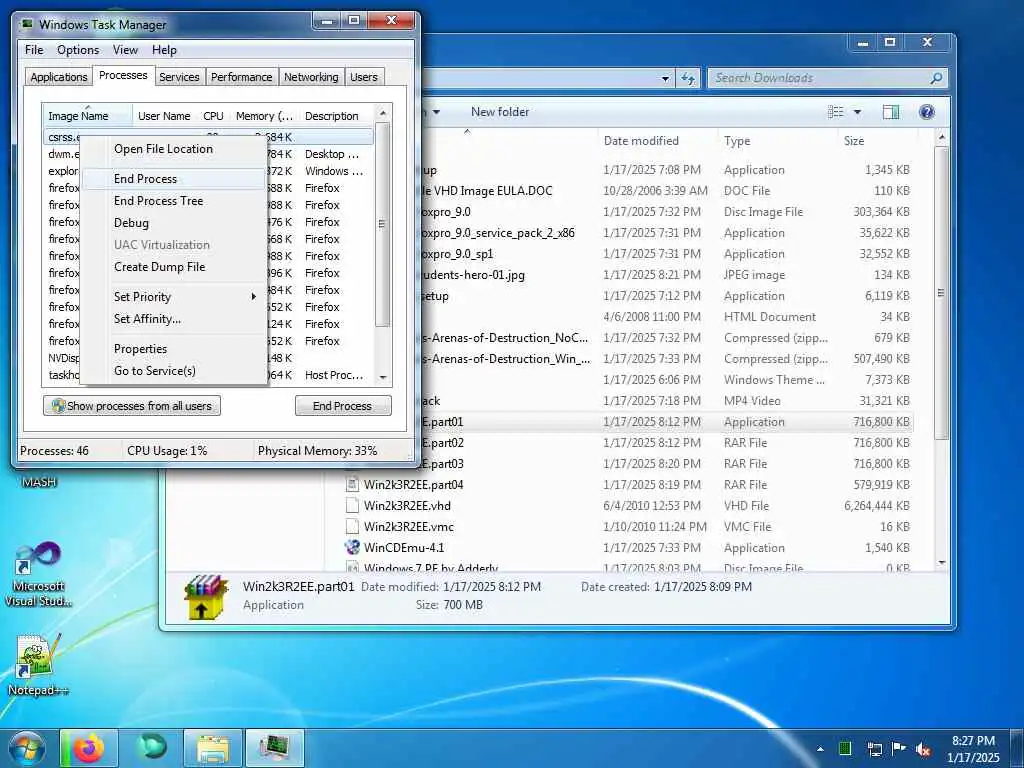The width and height of the screenshot is (1024, 768).
Task: Choose Create Dump File
Action: tap(174, 267)
